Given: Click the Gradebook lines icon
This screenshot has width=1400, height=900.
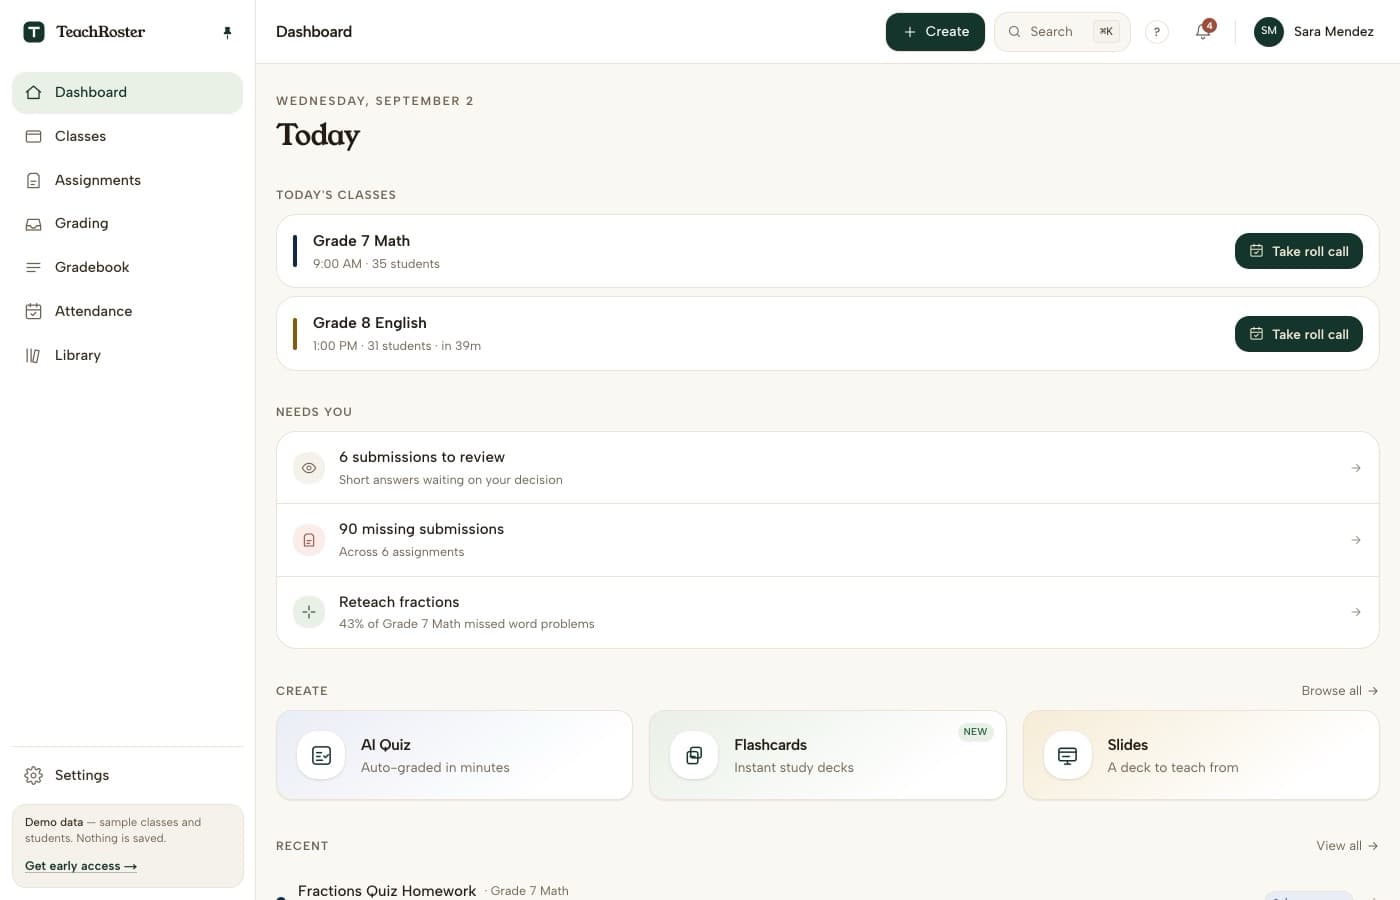Looking at the screenshot, I should [x=33, y=267].
